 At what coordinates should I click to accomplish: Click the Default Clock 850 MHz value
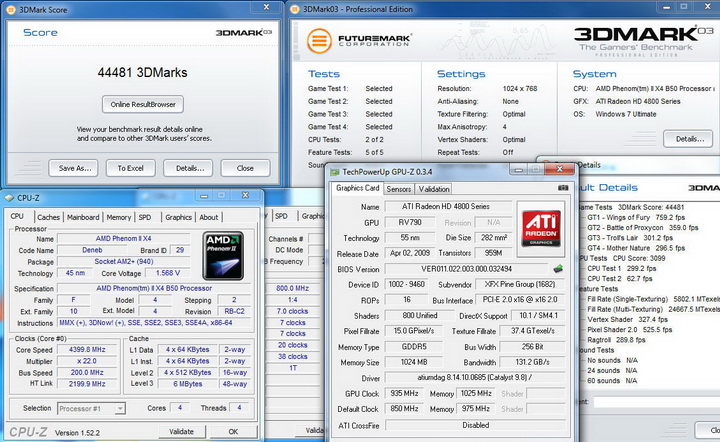404,408
